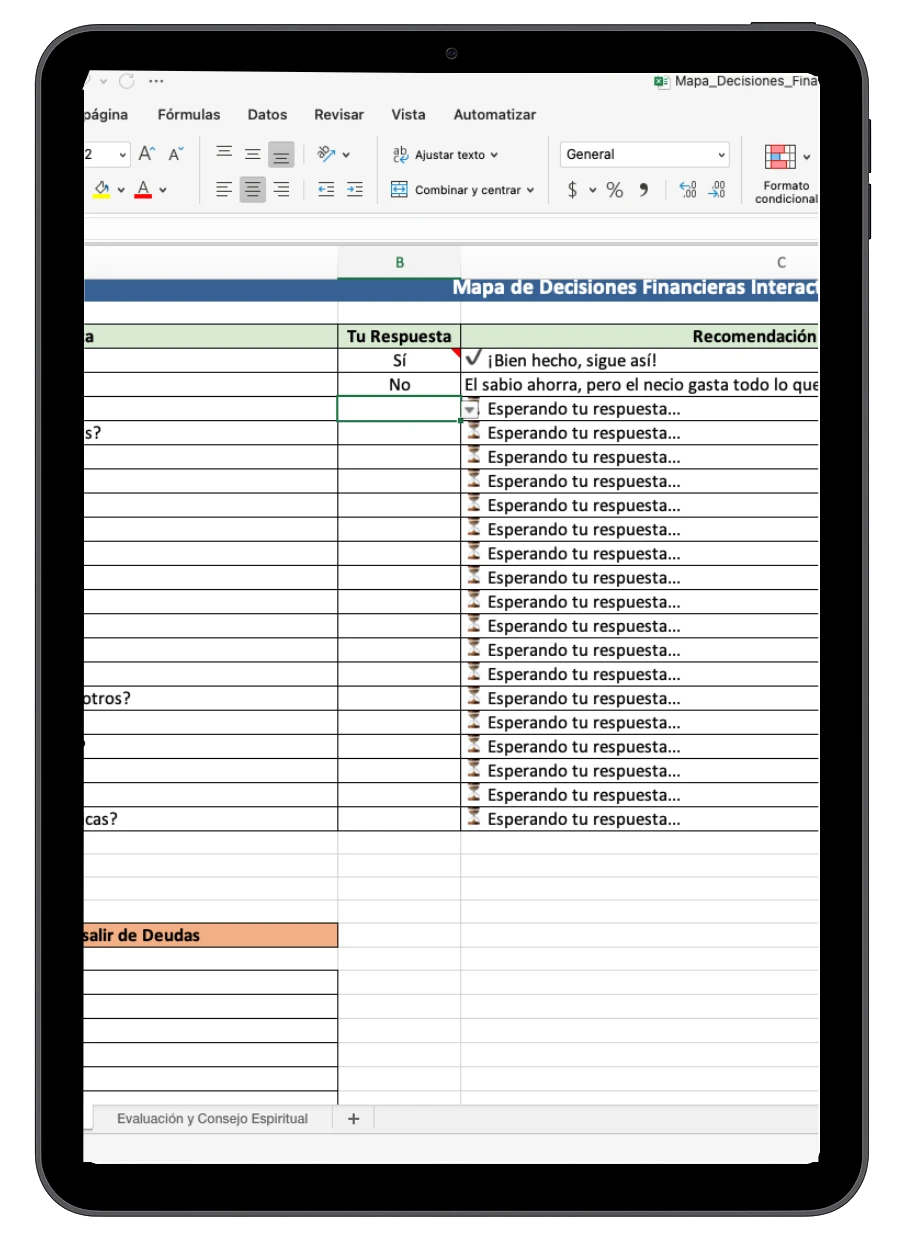Toggle center horizontal alignment

(x=253, y=189)
